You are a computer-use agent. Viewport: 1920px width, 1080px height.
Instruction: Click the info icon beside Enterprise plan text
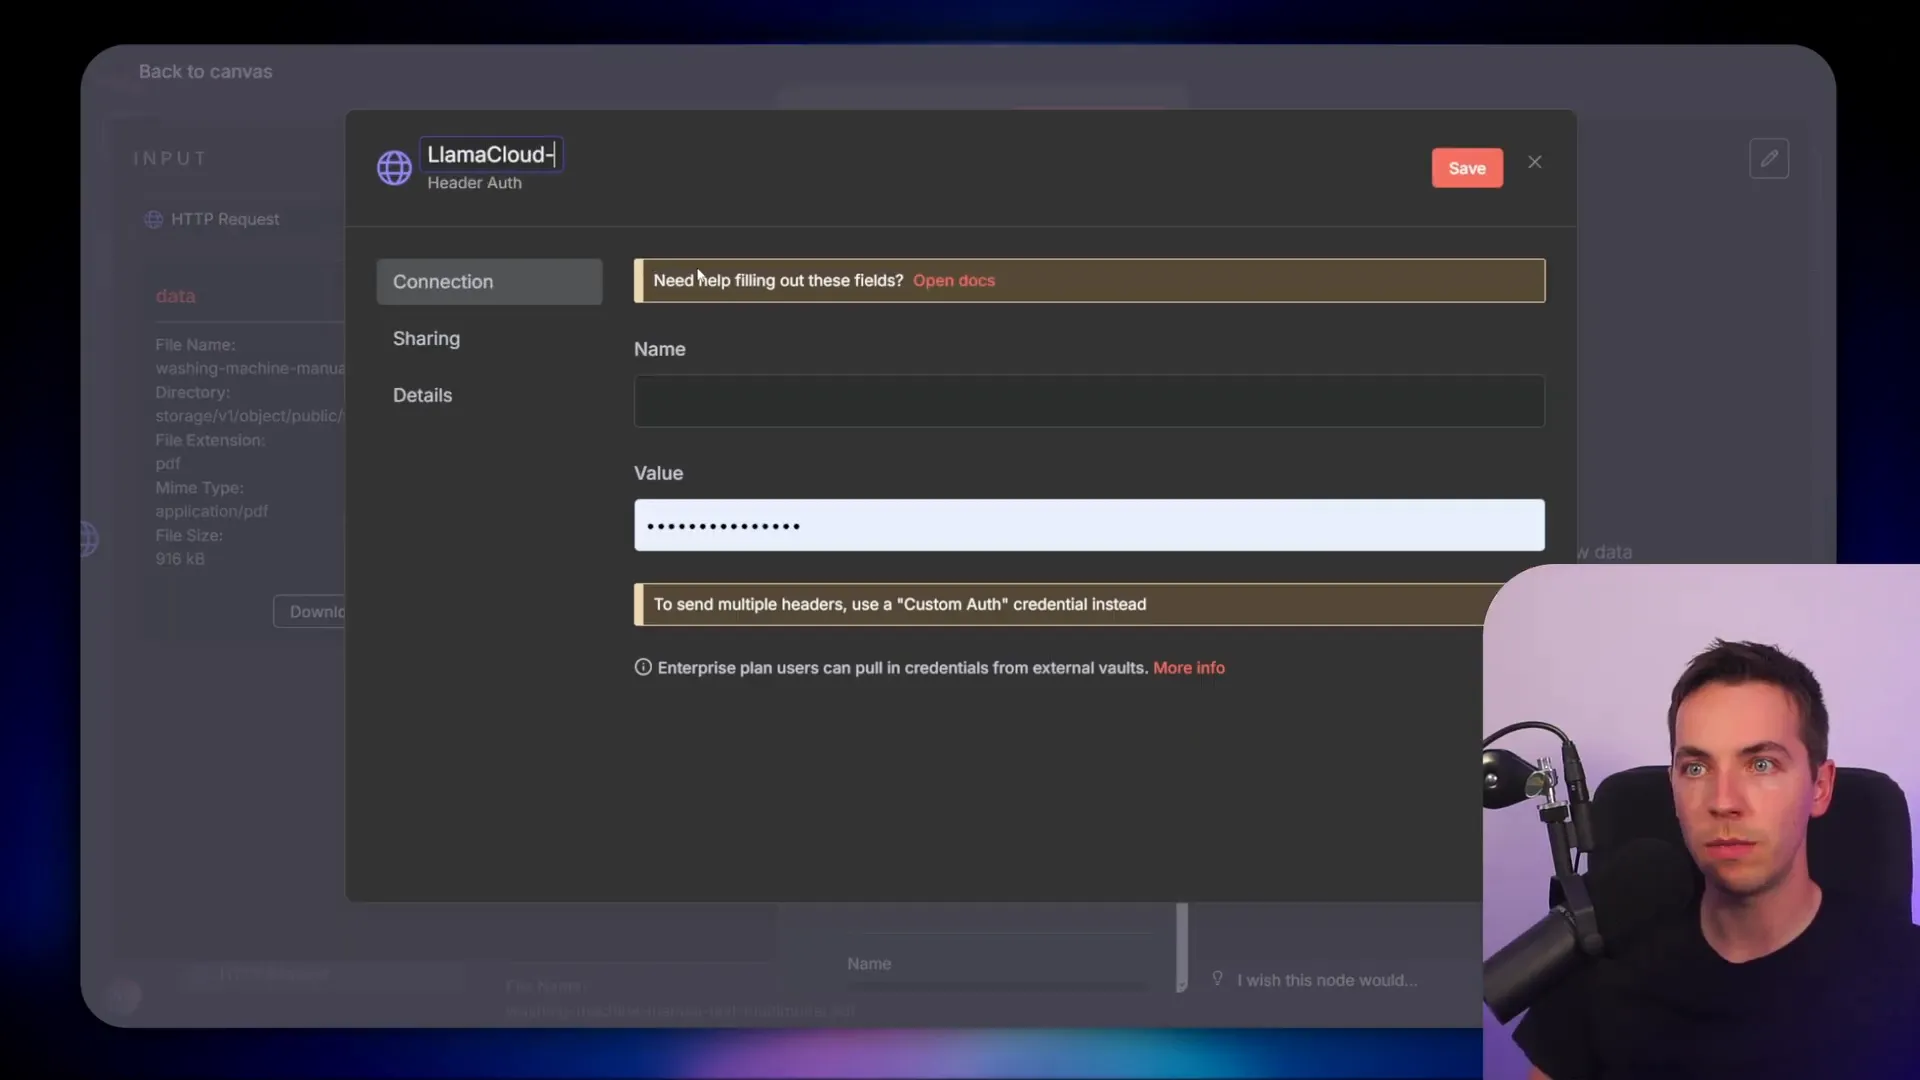point(643,667)
